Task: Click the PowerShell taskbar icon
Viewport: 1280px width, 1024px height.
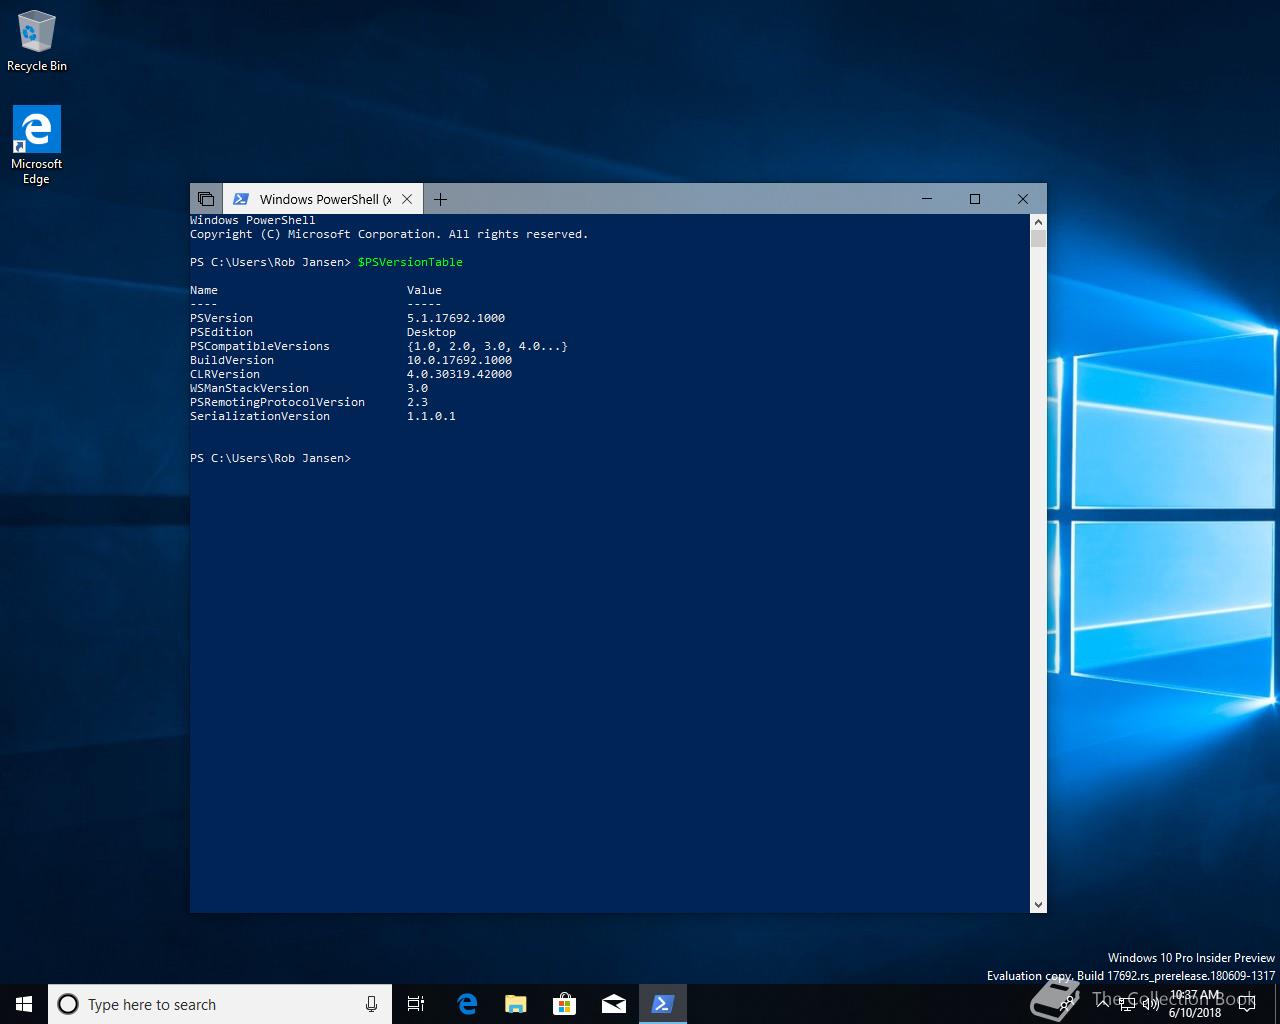Action: 663,1004
